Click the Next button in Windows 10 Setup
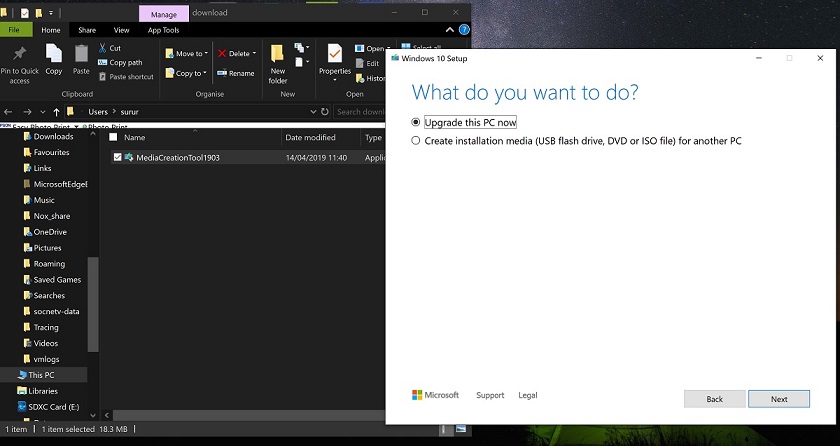This screenshot has height=446, width=840. click(779, 399)
